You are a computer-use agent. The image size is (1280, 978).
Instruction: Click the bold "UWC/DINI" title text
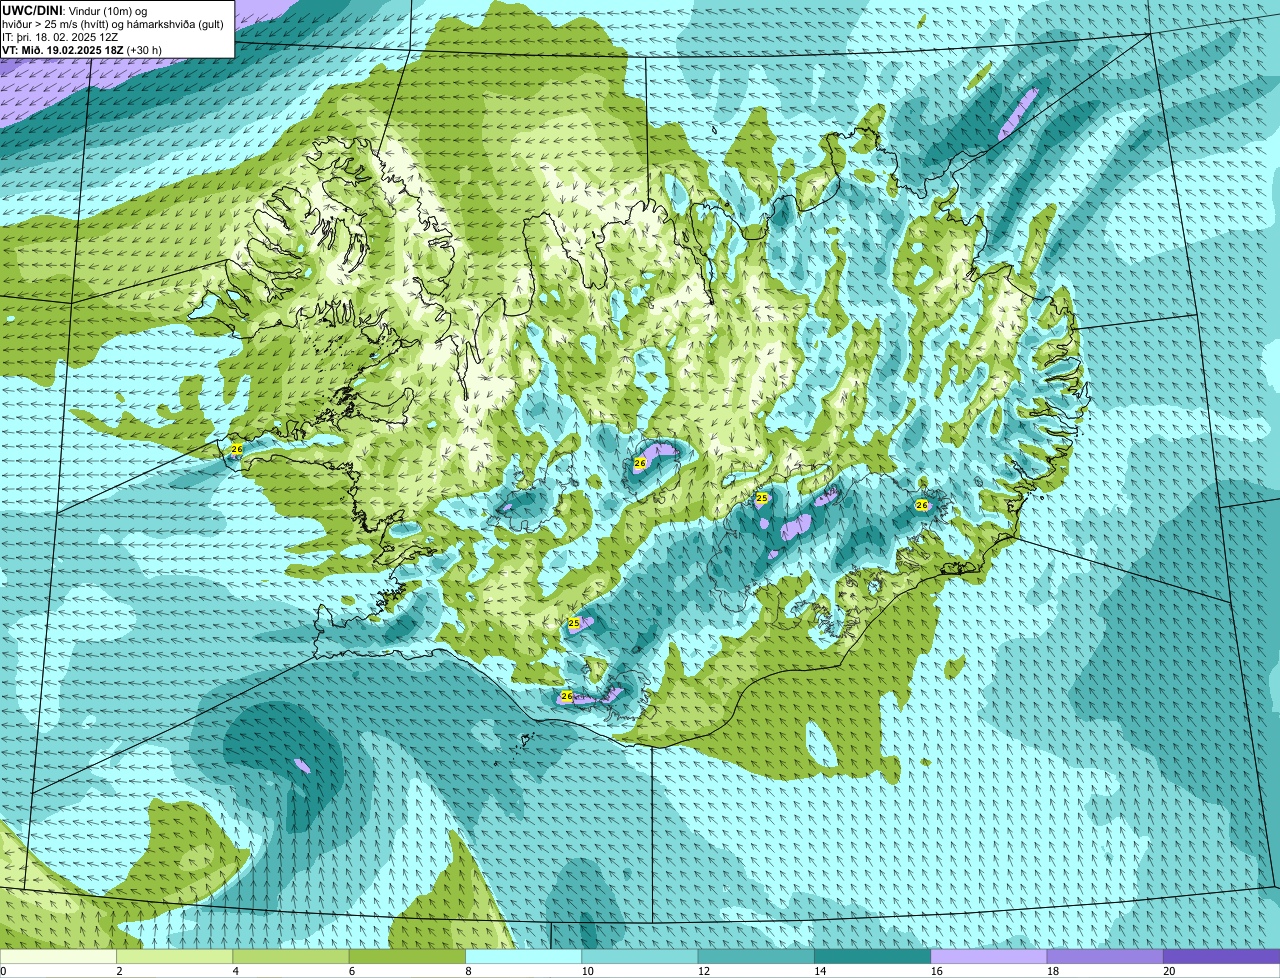[33, 9]
